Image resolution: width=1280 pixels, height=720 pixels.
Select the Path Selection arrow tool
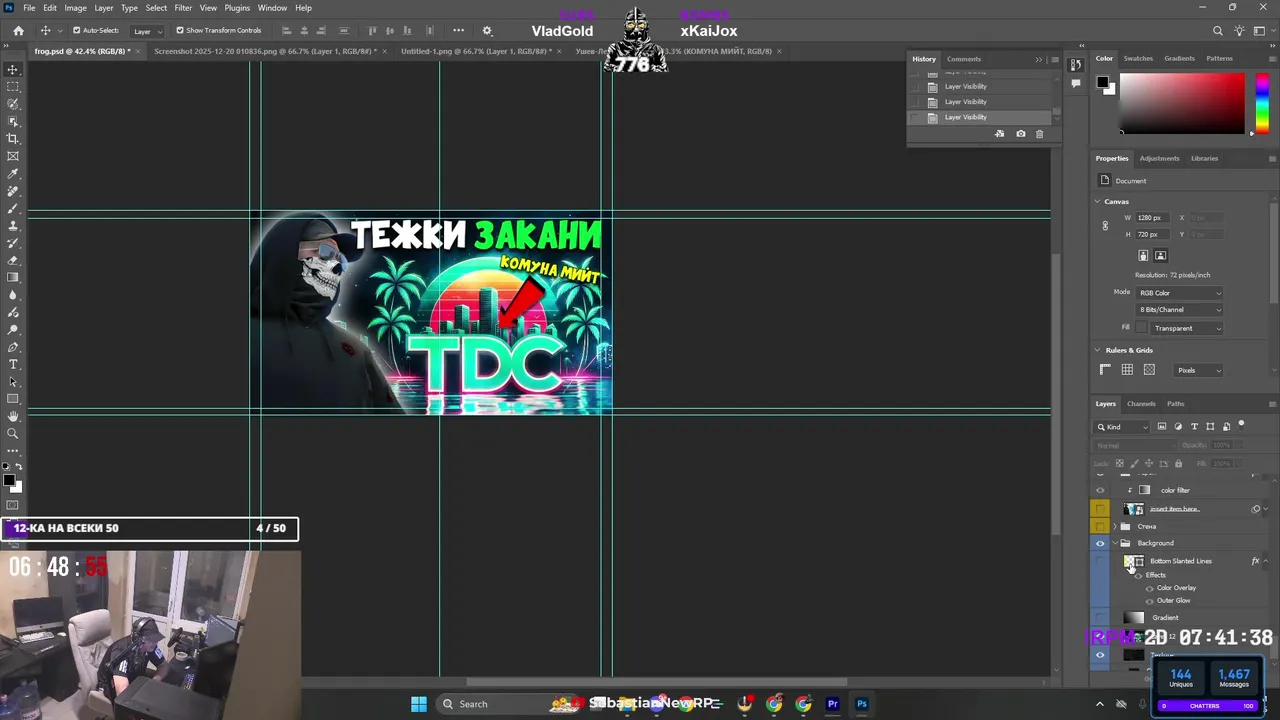click(13, 382)
